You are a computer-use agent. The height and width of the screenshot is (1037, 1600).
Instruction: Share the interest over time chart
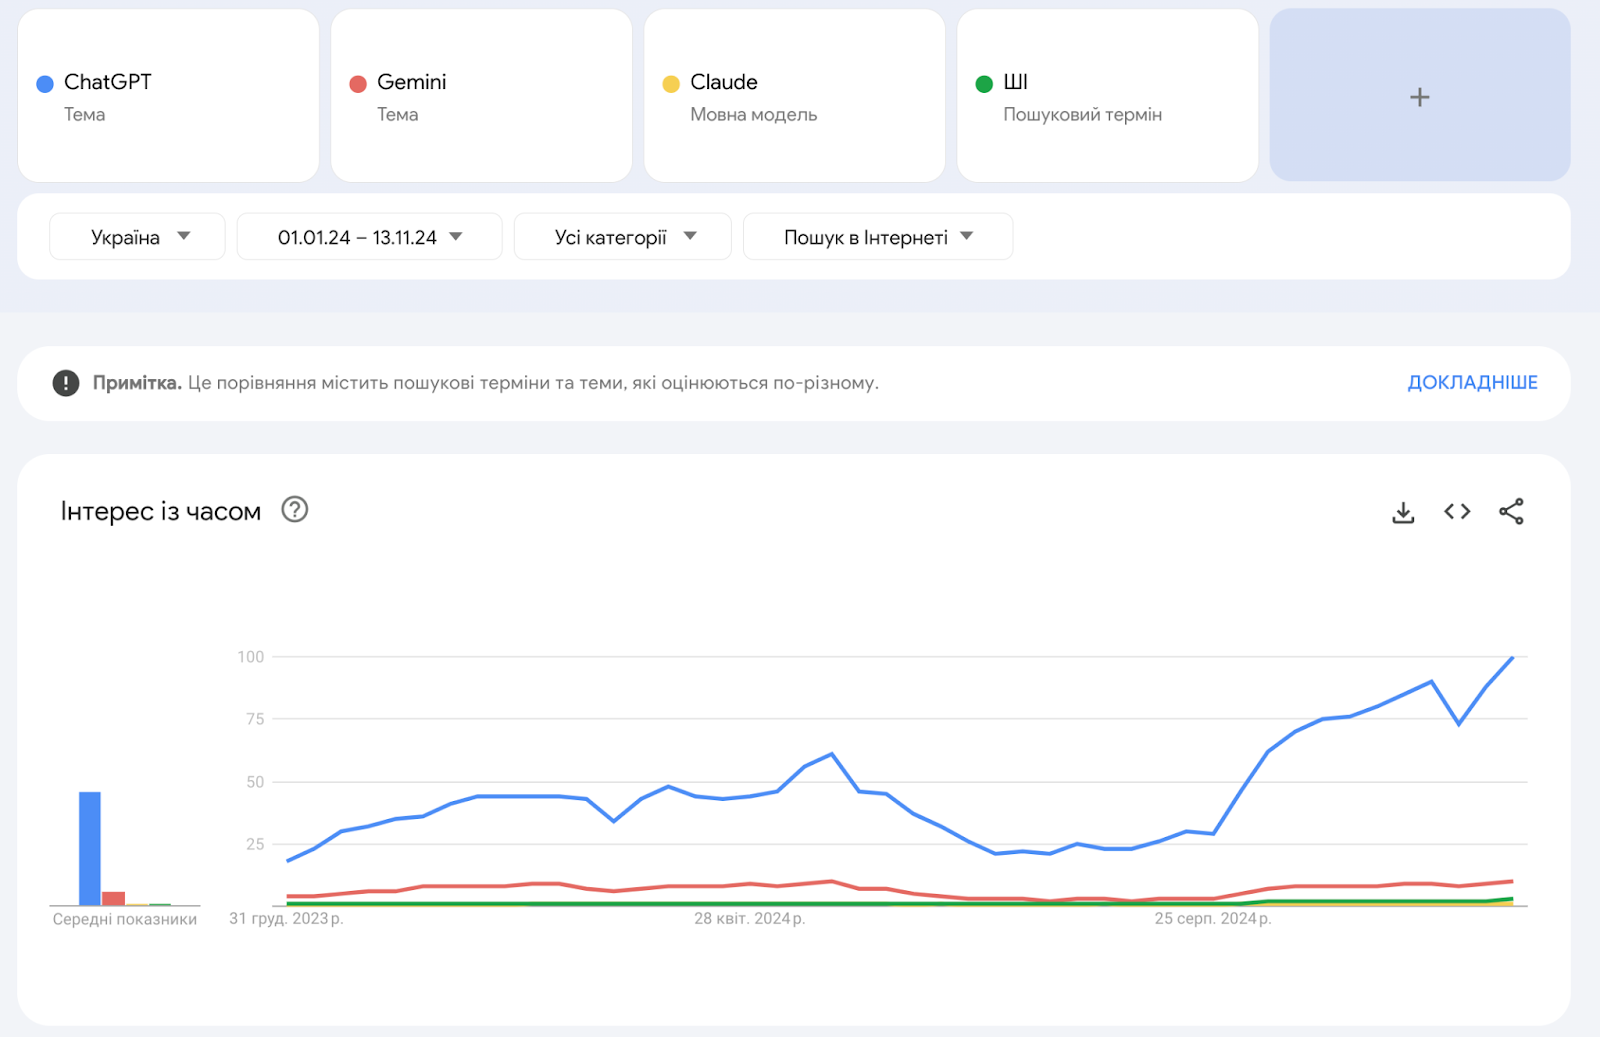tap(1511, 512)
